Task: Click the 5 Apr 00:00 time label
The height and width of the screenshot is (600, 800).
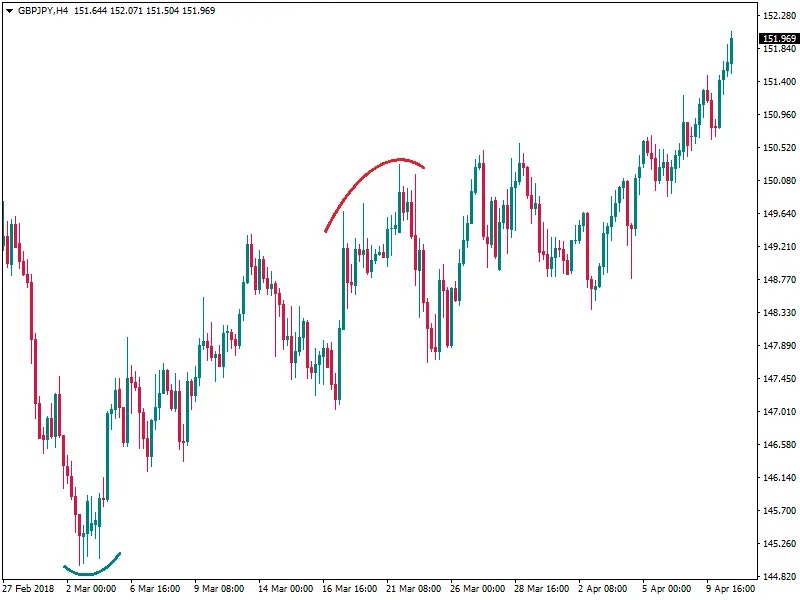Action: point(667,589)
